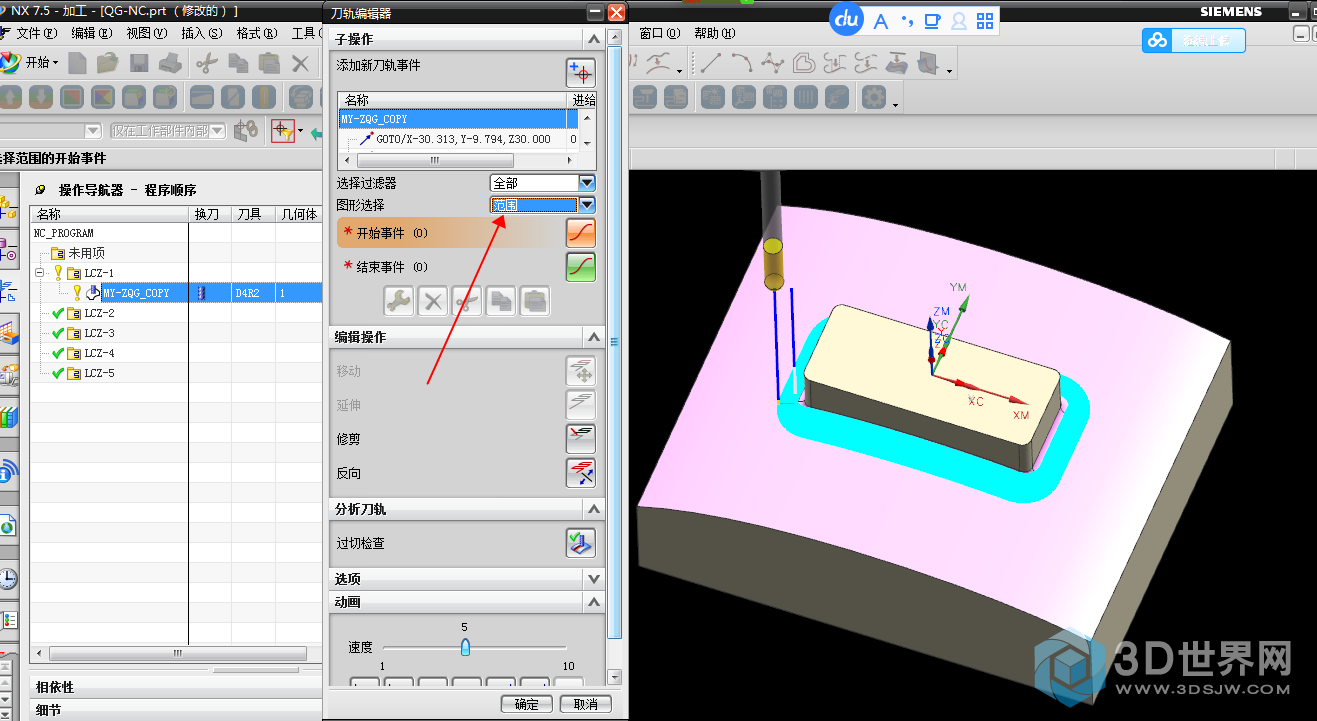Click the paste icon below end event

(x=535, y=301)
